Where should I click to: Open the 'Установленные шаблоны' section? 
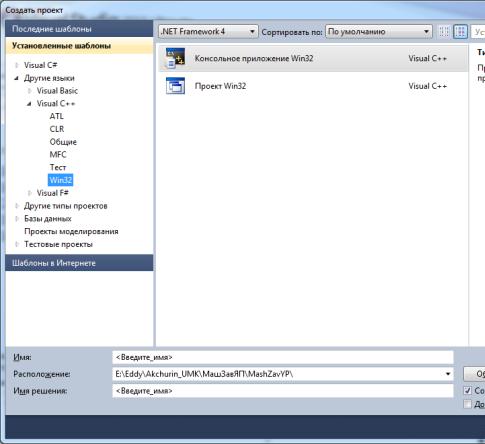(x=79, y=46)
